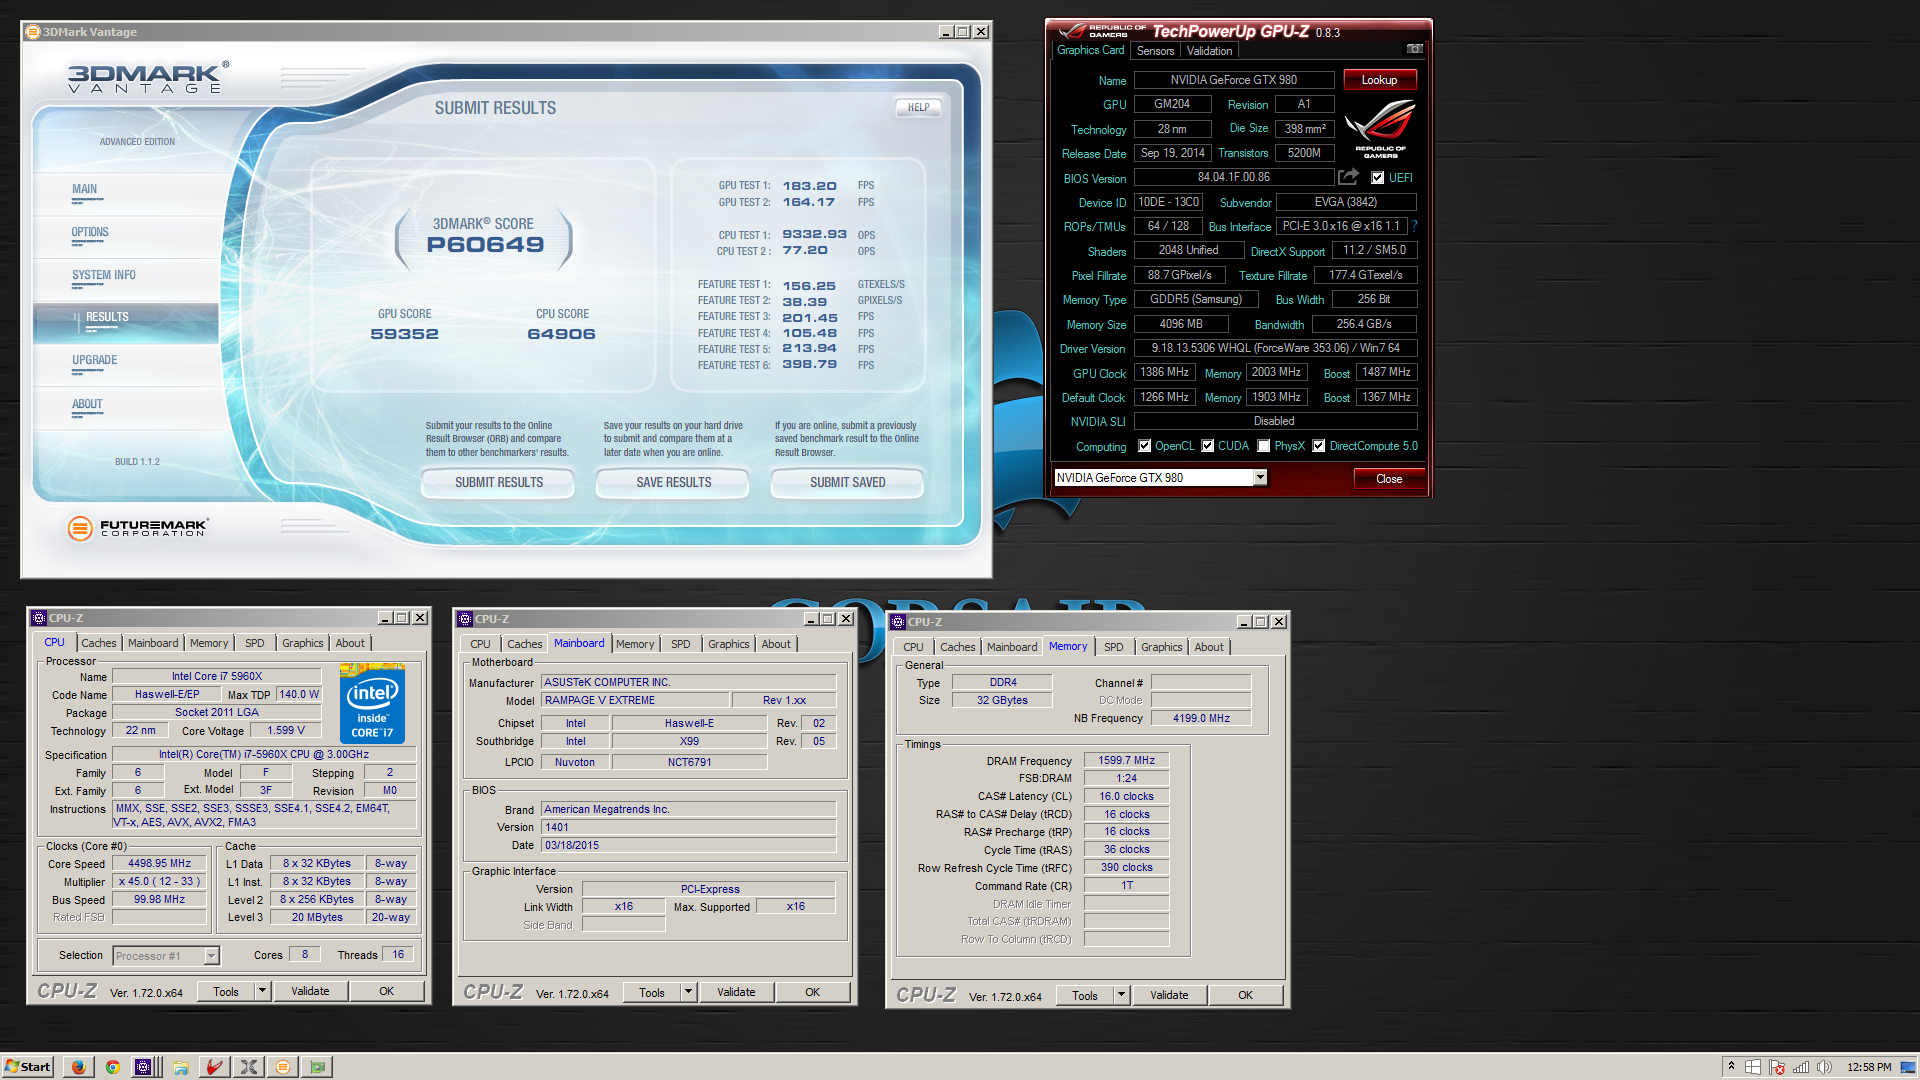
Task: Toggle the CUDA checkbox
Action: pos(1208,446)
